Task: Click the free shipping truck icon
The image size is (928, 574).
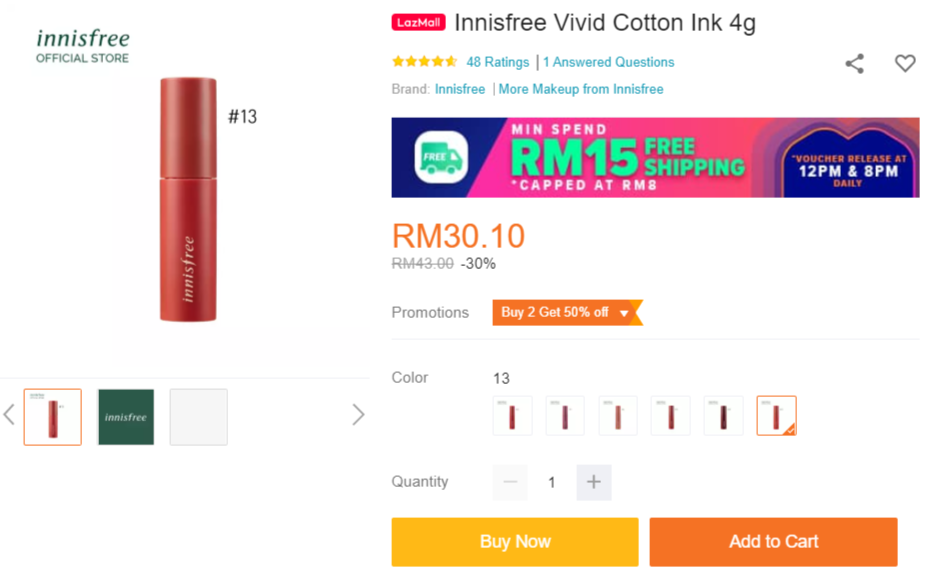Action: coord(441,157)
